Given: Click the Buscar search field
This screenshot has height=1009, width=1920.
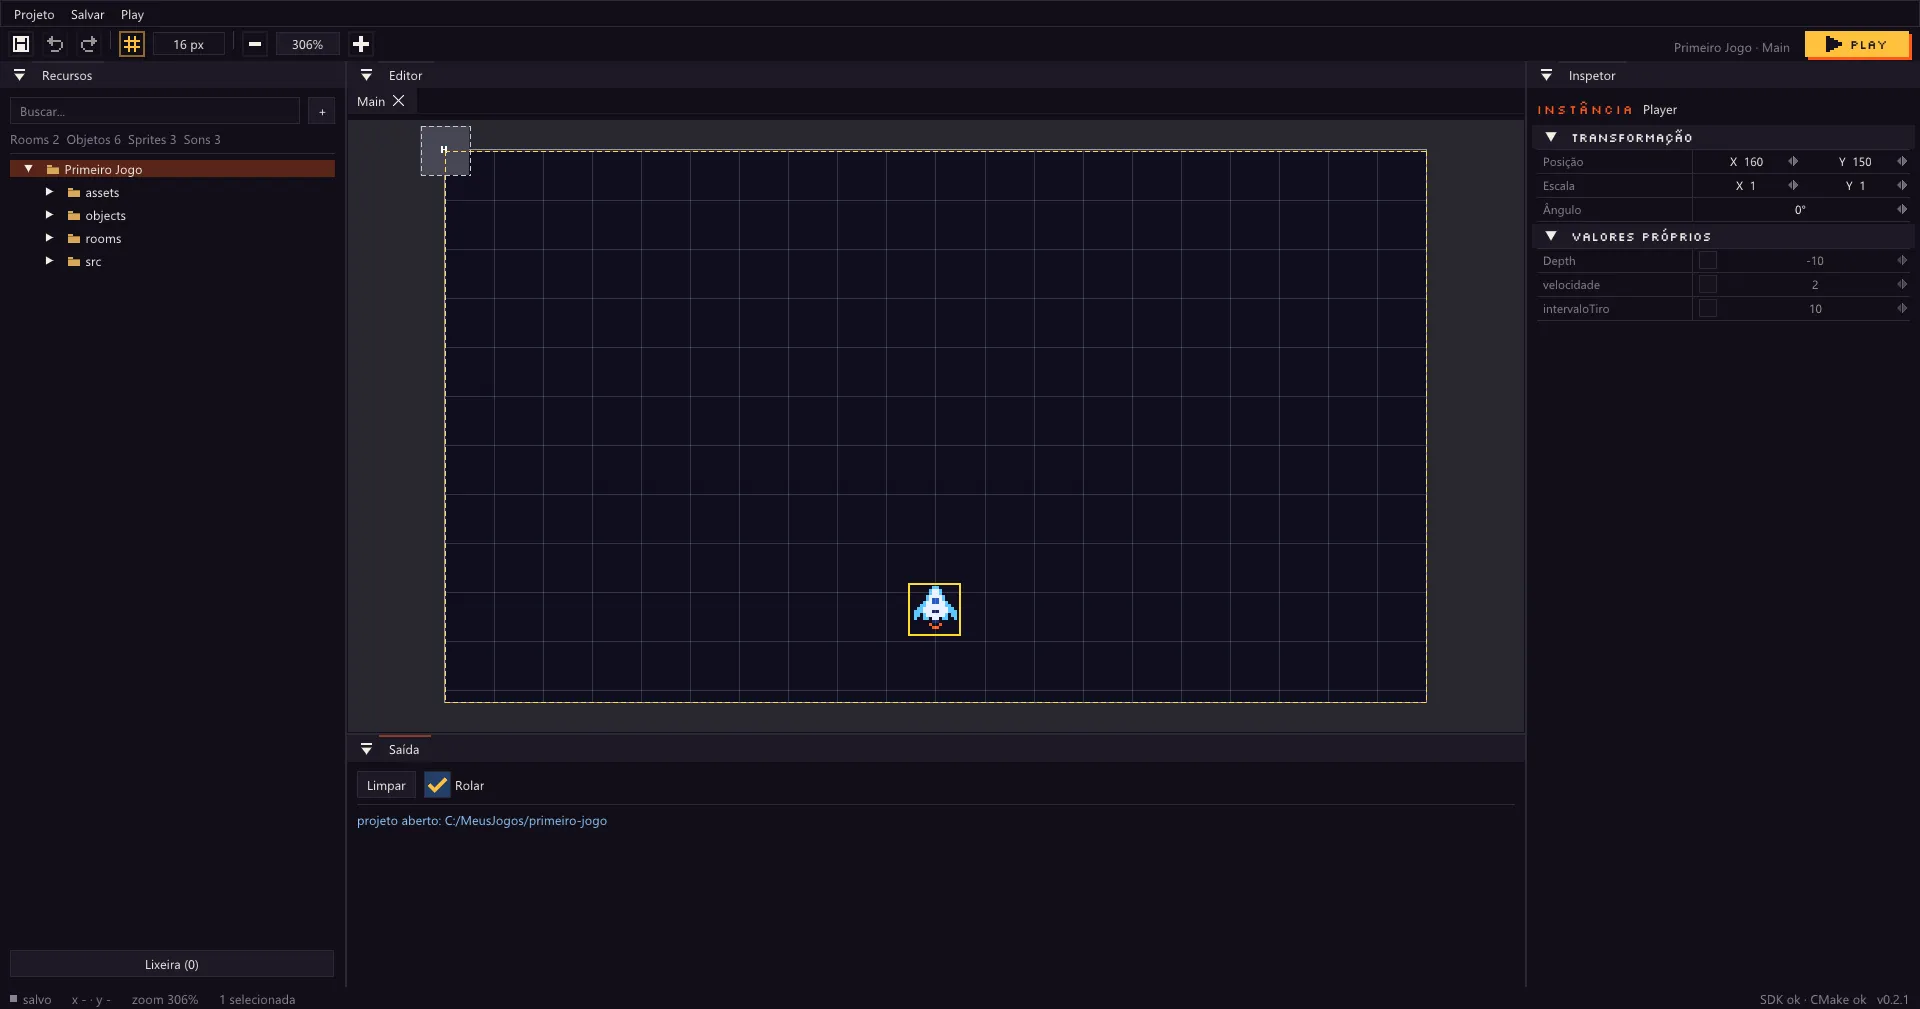Looking at the screenshot, I should click(155, 111).
